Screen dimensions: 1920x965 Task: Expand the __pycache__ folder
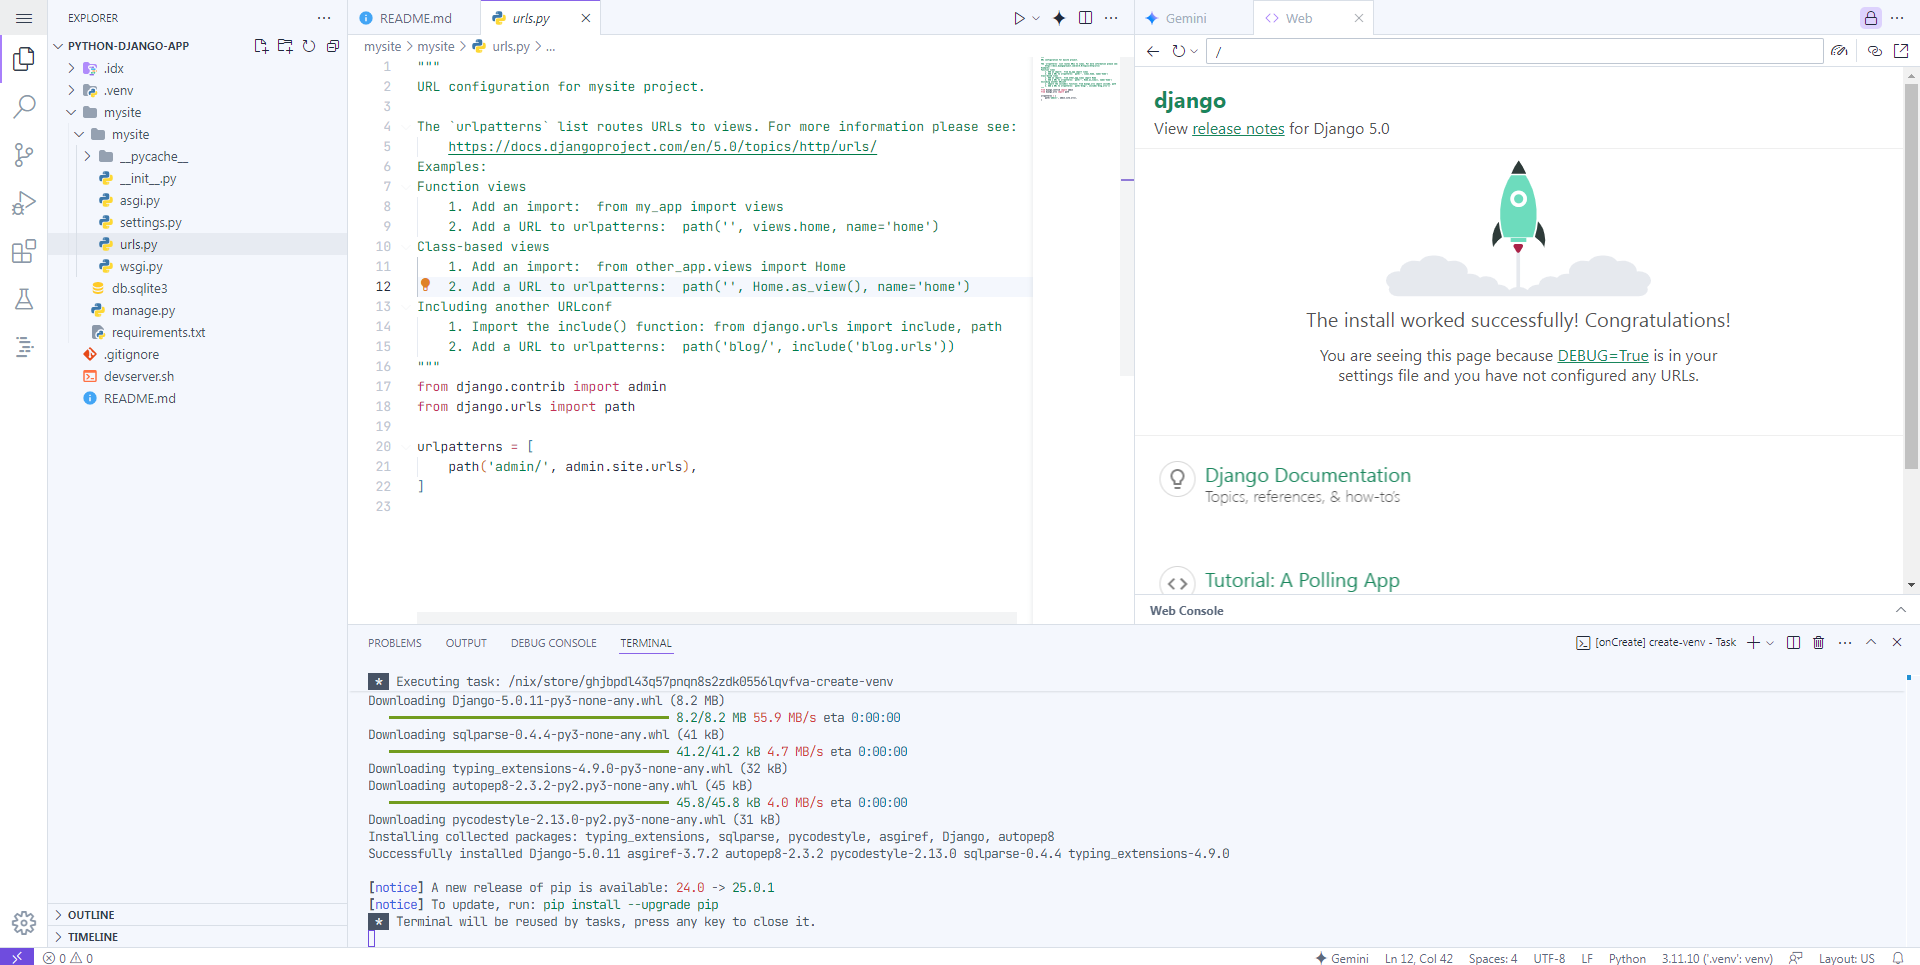87,156
